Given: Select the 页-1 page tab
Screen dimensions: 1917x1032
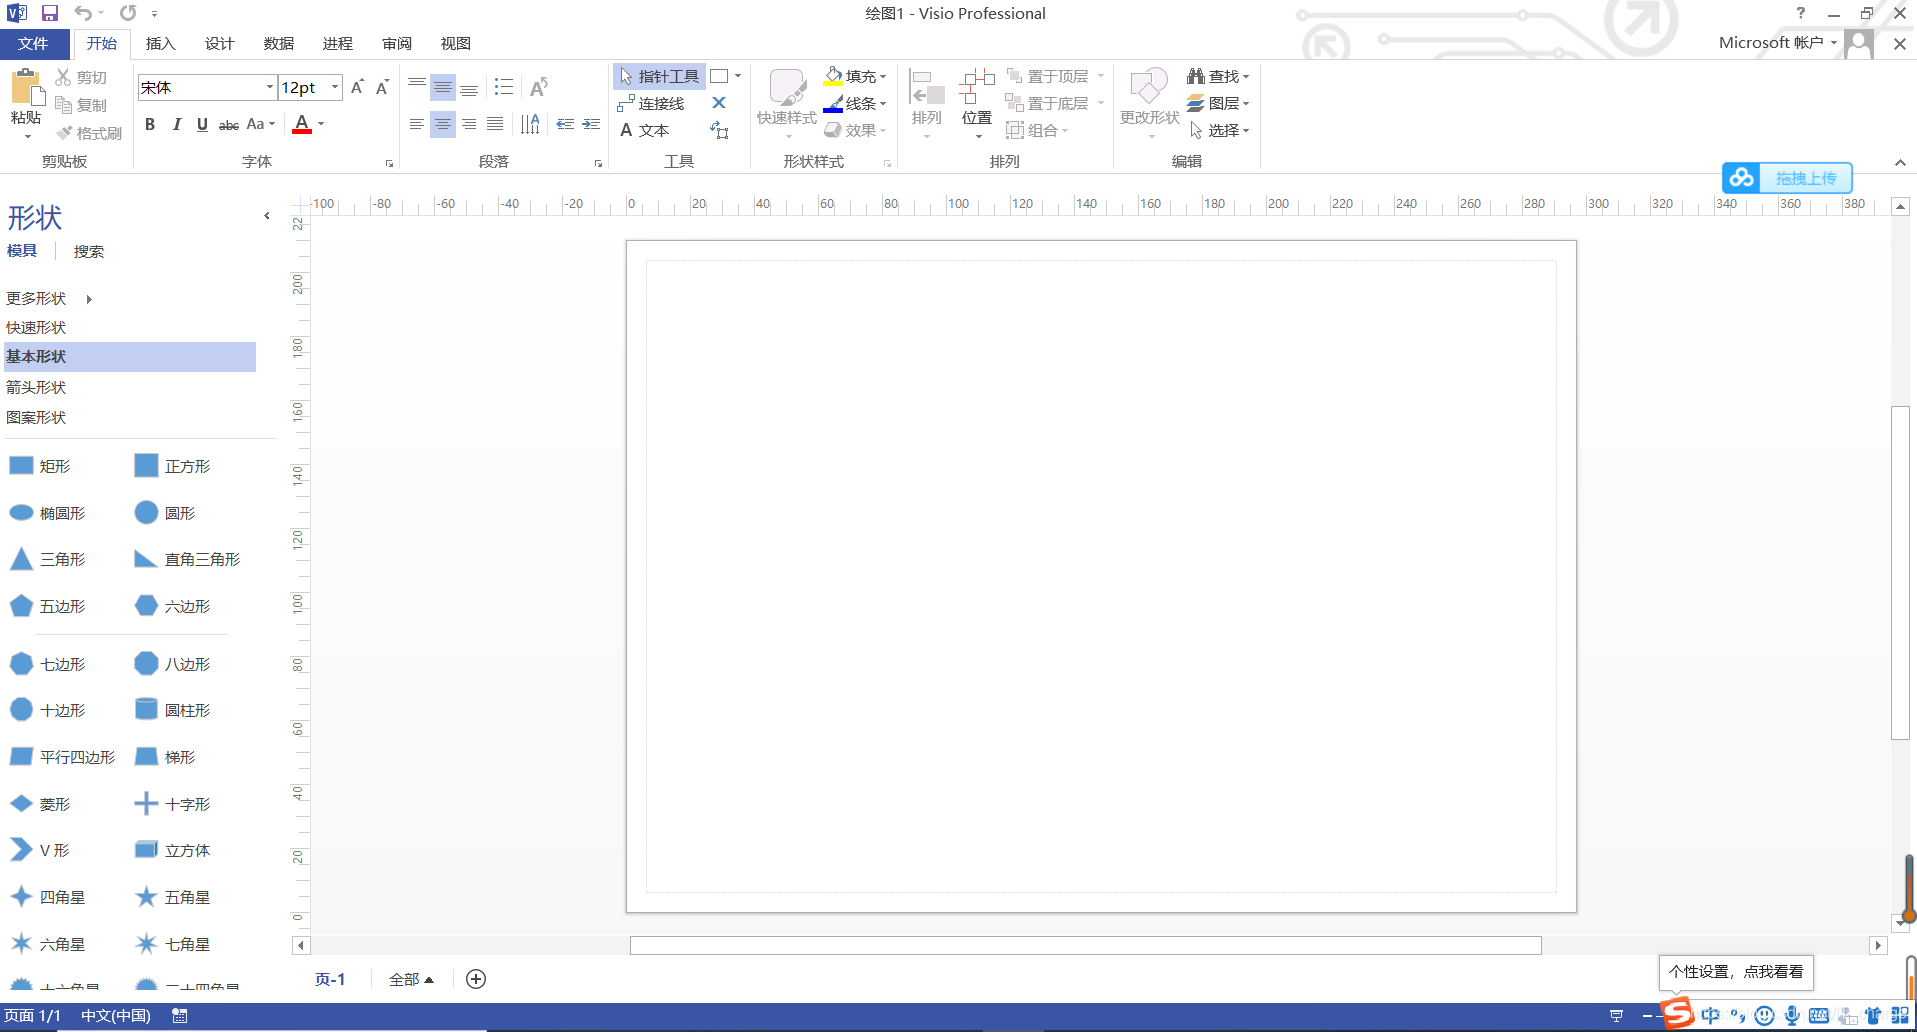Looking at the screenshot, I should tap(330, 979).
